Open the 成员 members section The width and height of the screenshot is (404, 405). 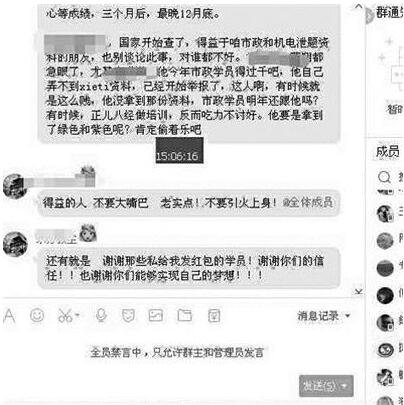(388, 152)
